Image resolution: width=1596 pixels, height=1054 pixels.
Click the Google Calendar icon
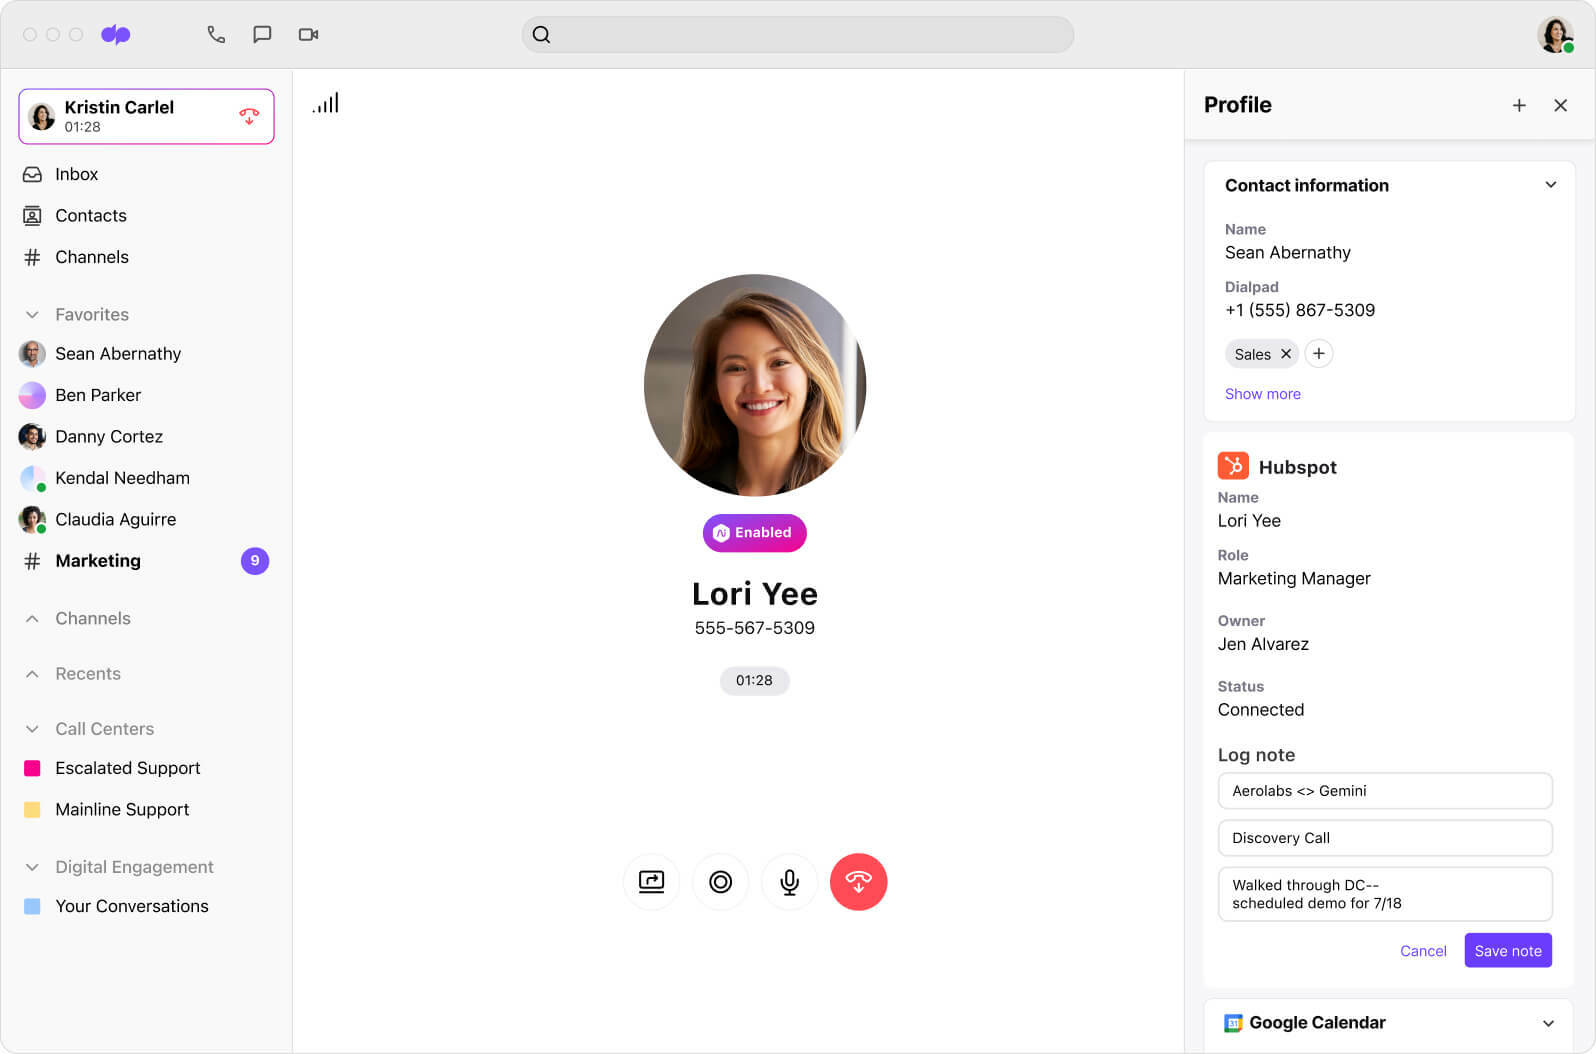(1233, 1023)
